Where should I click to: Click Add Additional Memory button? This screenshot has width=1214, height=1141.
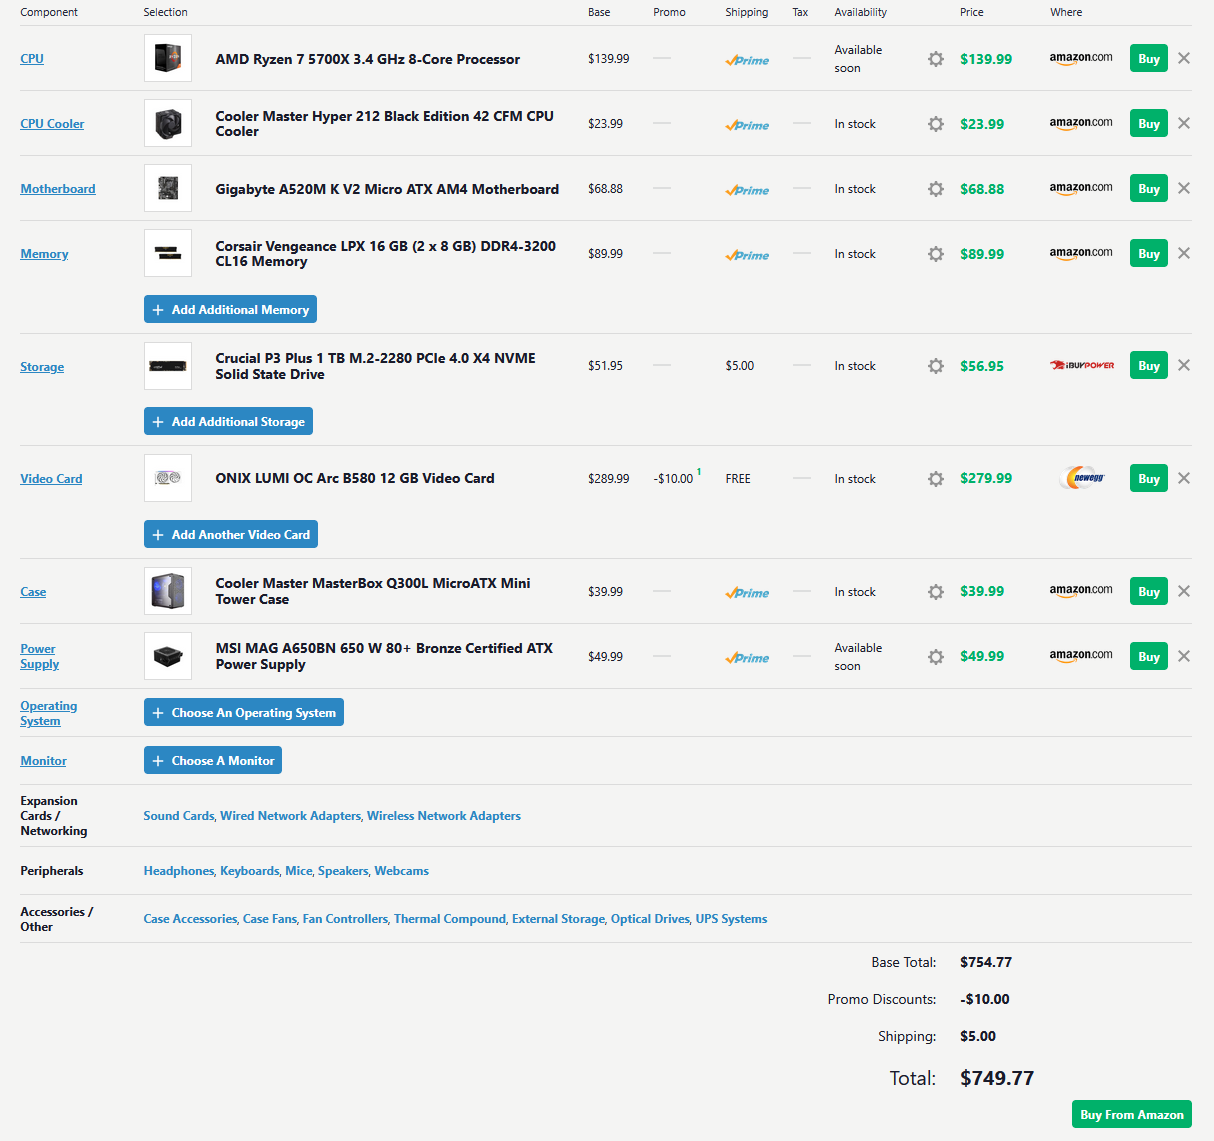[x=230, y=309]
